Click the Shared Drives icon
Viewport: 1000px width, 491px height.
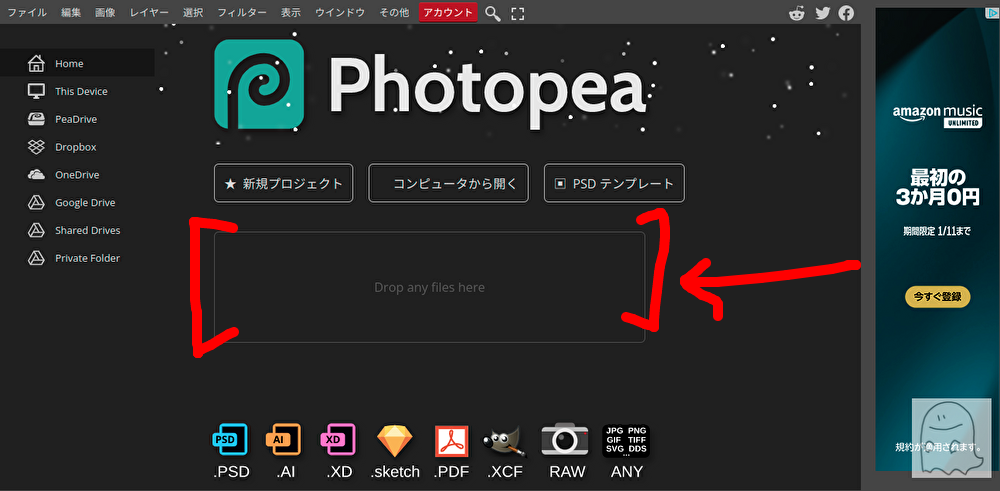tap(36, 230)
